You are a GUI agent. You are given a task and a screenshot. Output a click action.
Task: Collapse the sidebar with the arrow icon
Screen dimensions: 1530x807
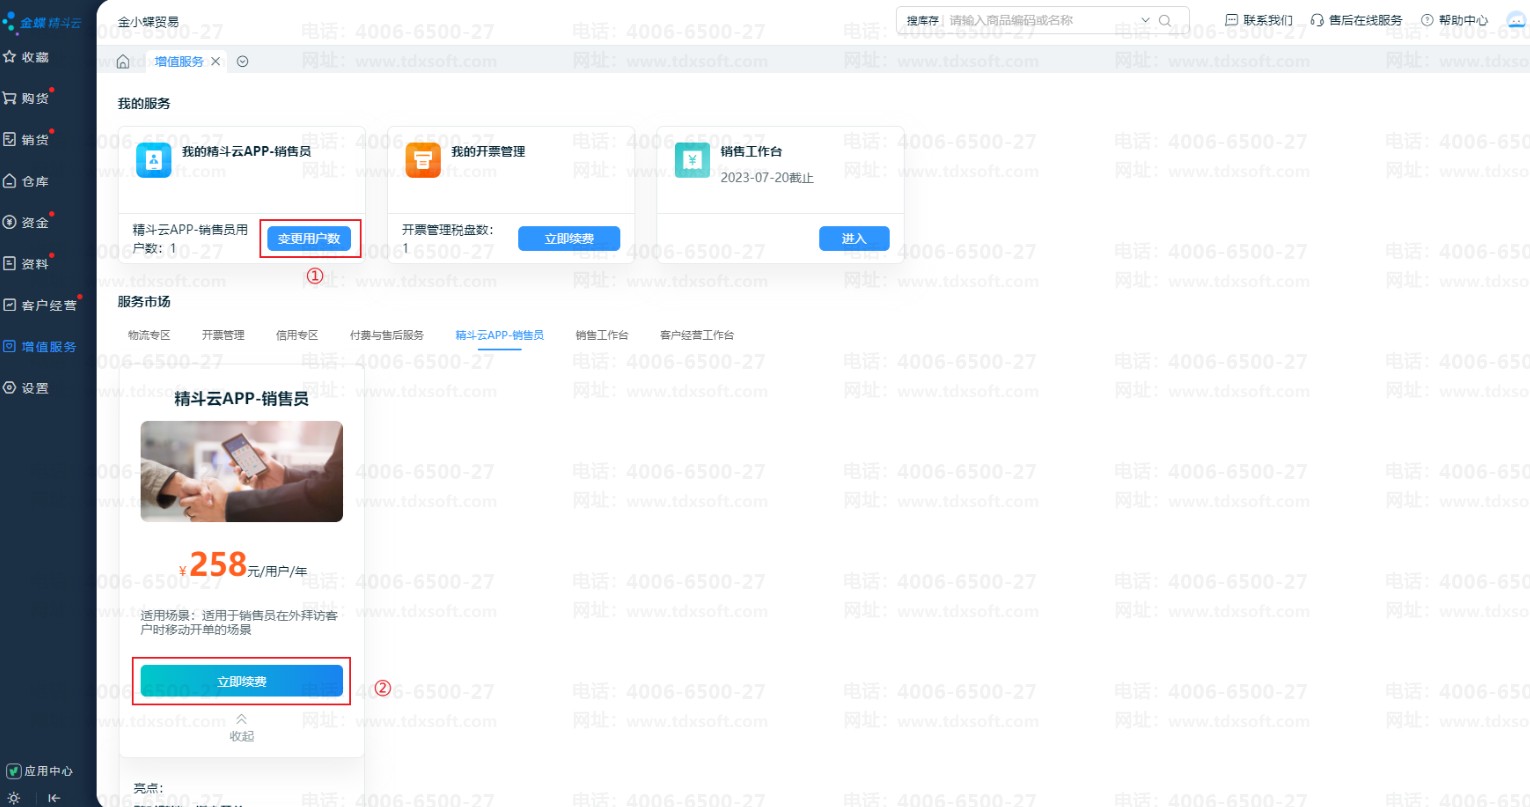54,798
